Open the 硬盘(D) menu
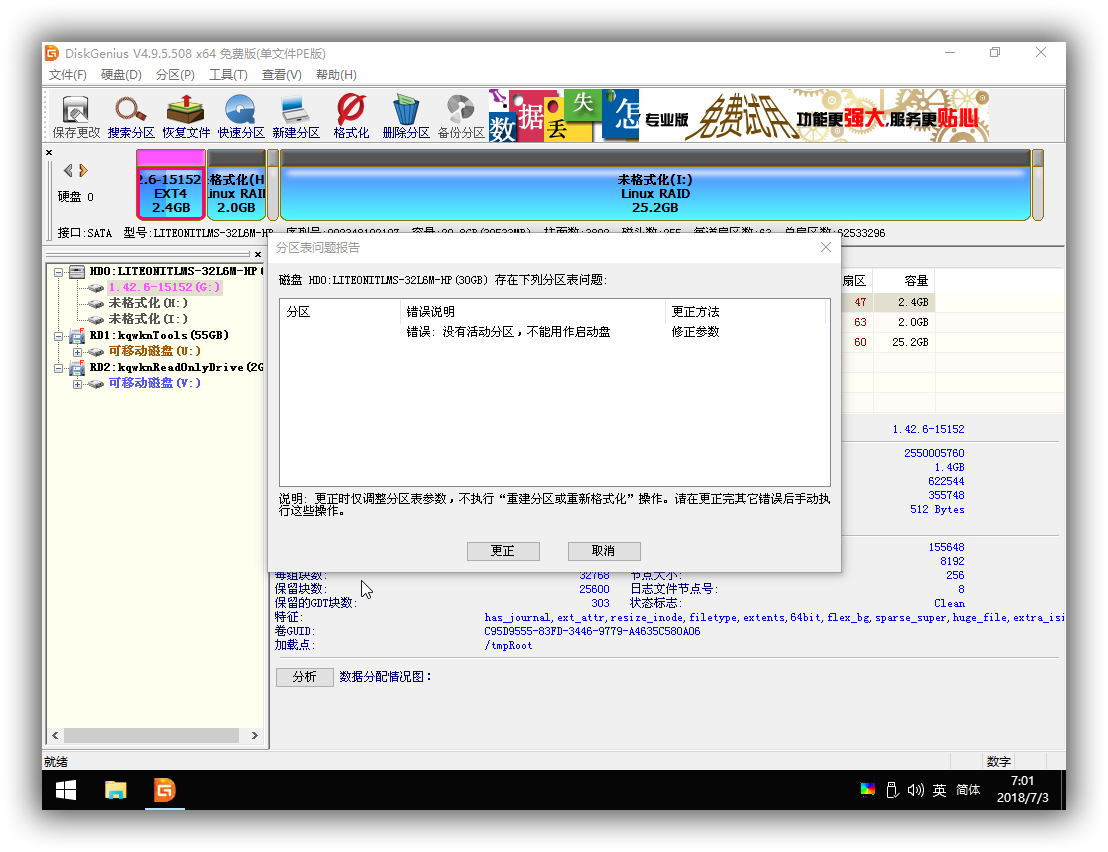 (122, 75)
